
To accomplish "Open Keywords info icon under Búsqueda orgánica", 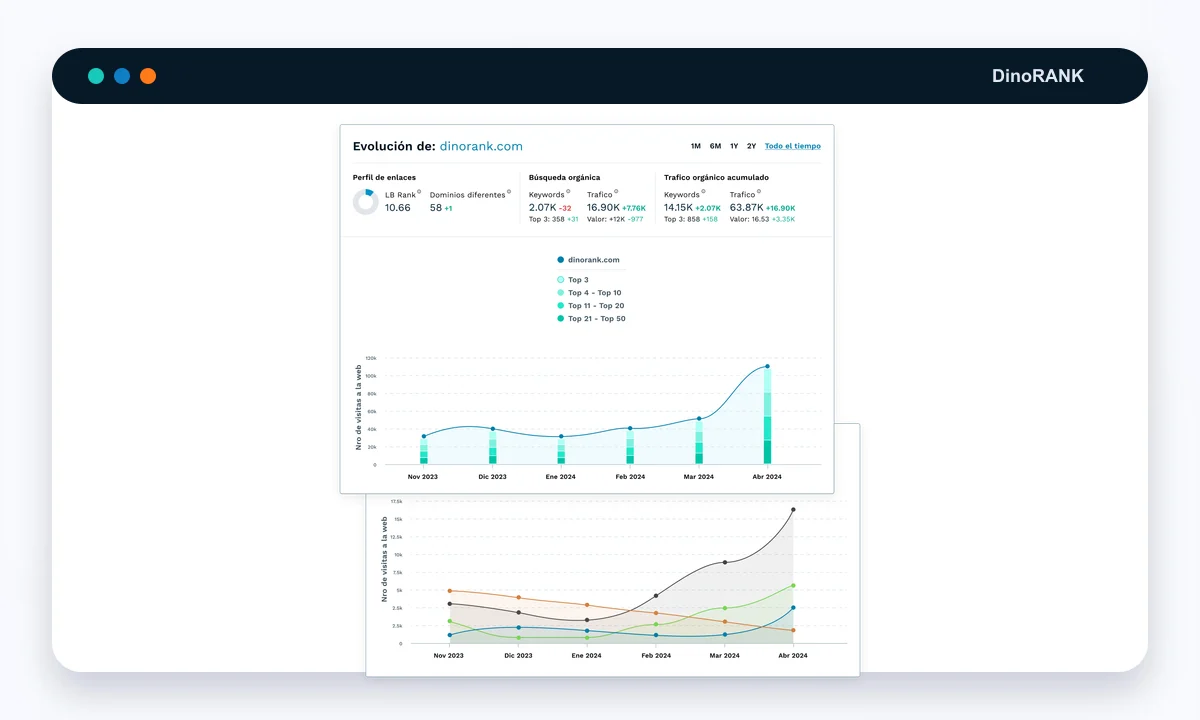I will coord(568,192).
